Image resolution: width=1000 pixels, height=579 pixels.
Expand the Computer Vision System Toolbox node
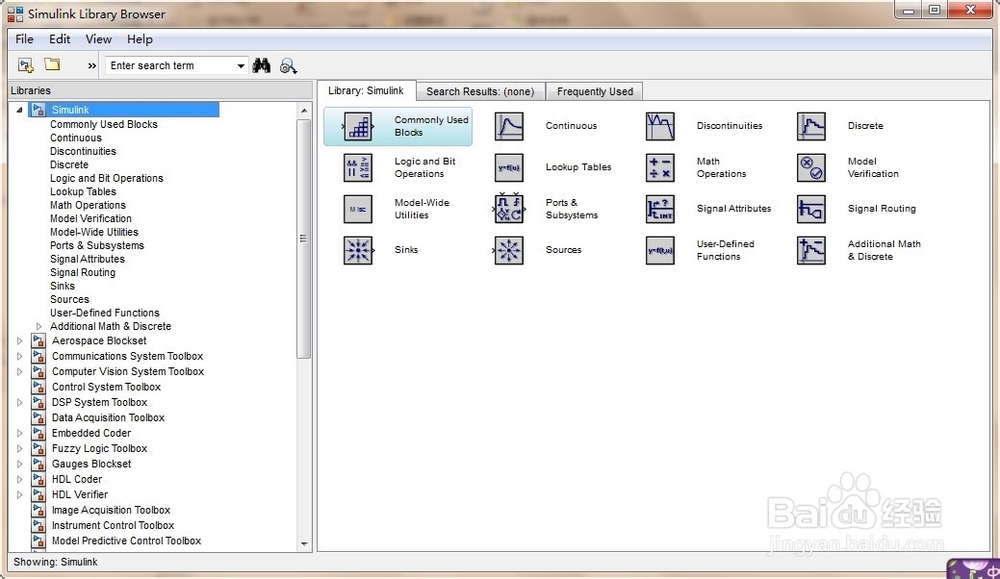coord(19,372)
